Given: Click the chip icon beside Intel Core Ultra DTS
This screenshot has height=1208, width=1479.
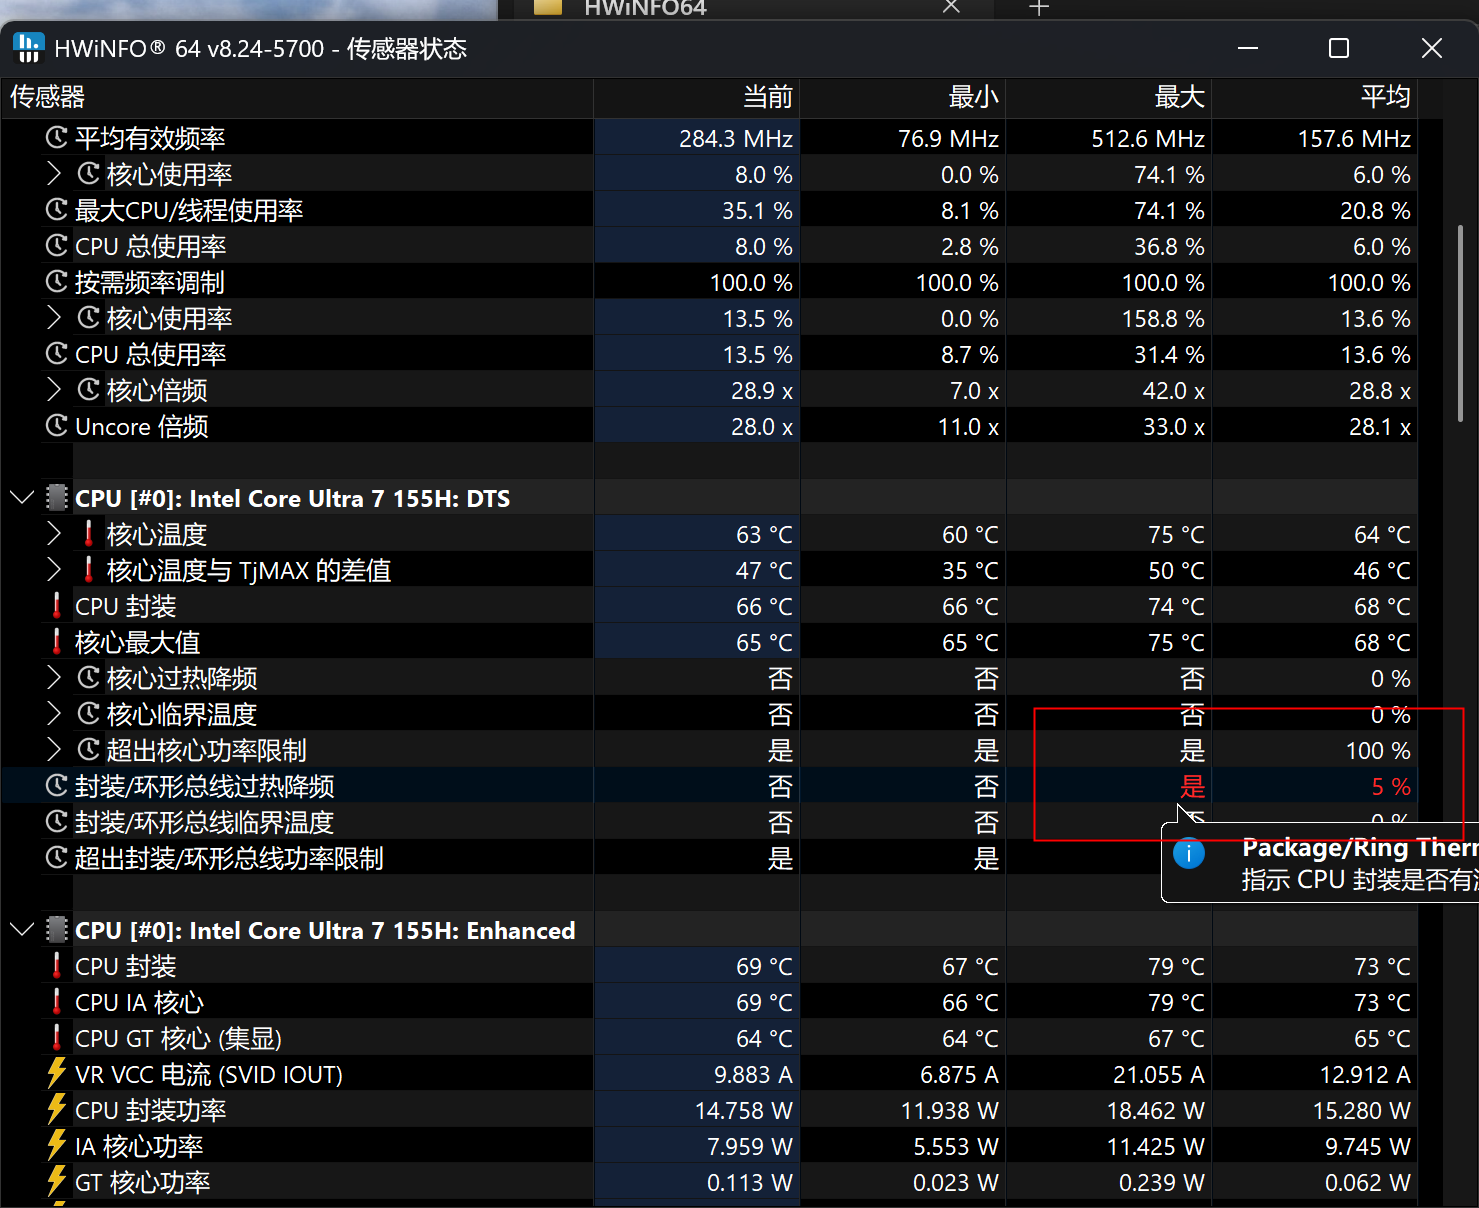Looking at the screenshot, I should click(58, 498).
